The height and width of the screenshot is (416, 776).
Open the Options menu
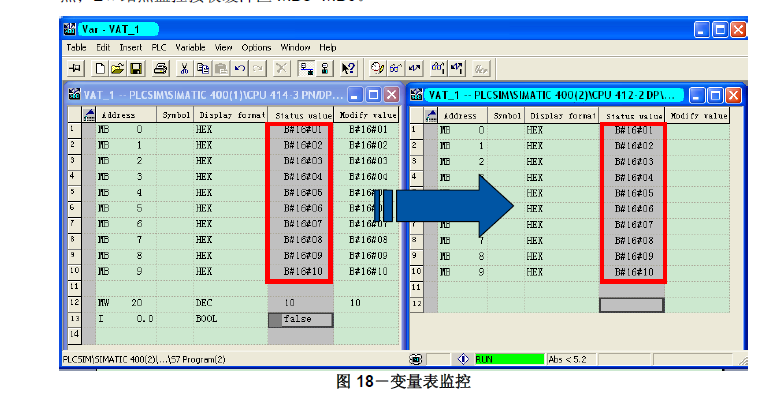coord(256,47)
